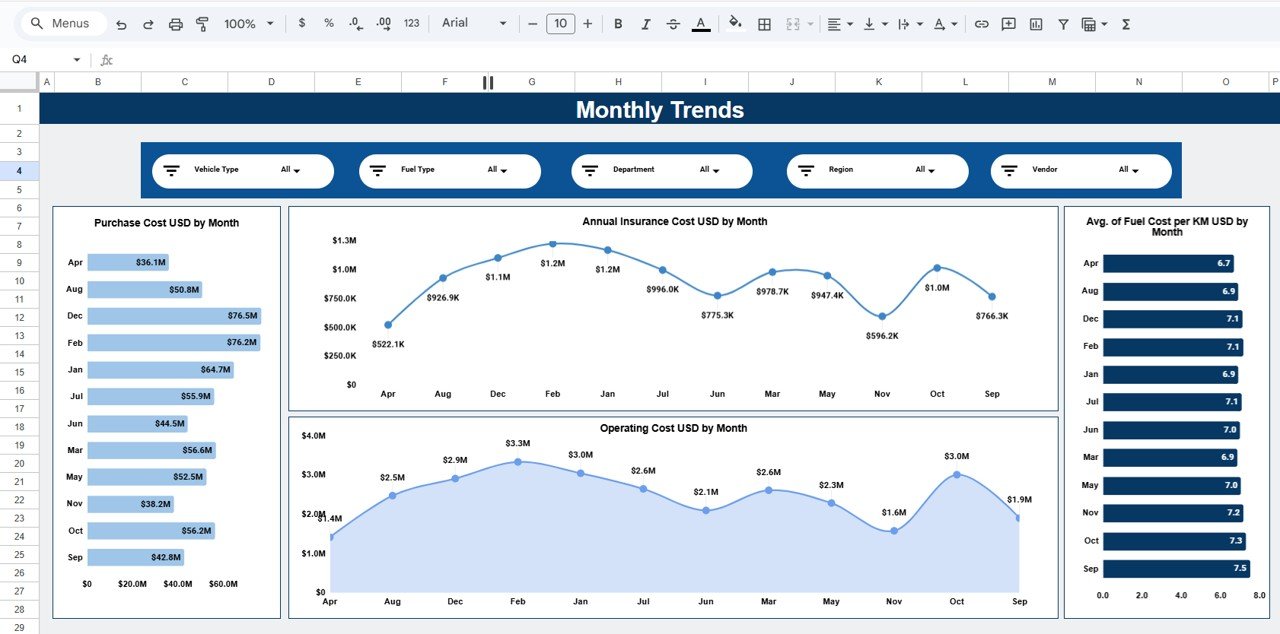Toggle italic formatting
Viewport: 1280px width, 634px height.
click(645, 23)
